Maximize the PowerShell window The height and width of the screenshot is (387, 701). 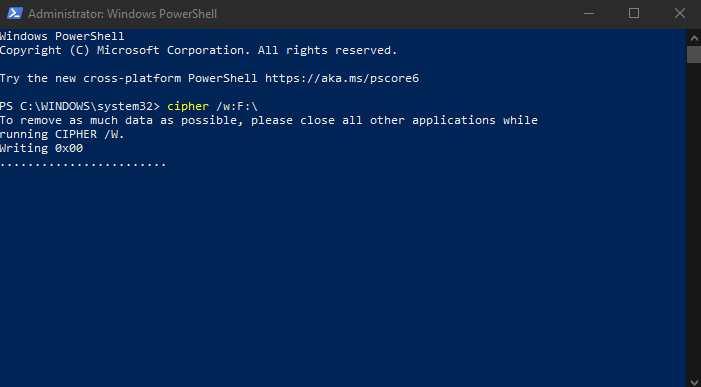pyautogui.click(x=634, y=13)
